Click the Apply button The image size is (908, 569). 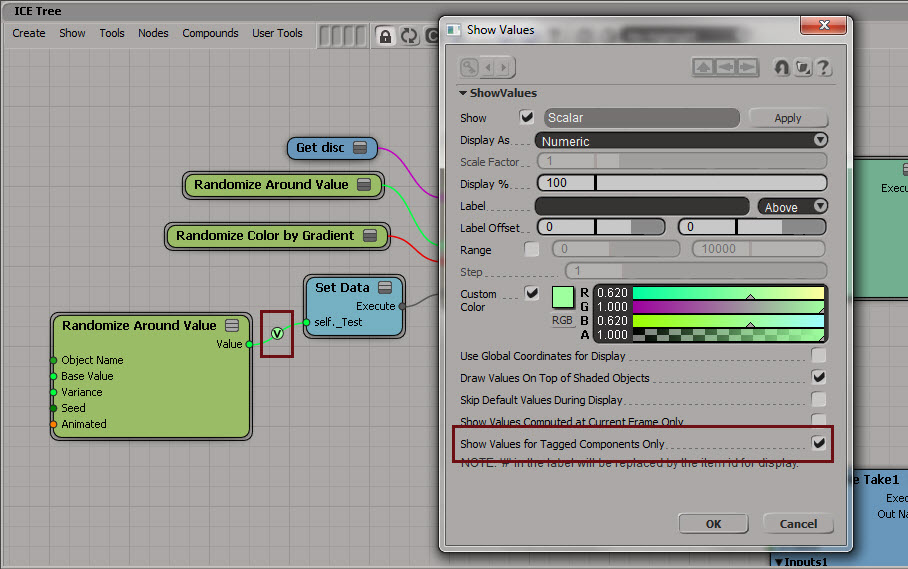(x=788, y=118)
